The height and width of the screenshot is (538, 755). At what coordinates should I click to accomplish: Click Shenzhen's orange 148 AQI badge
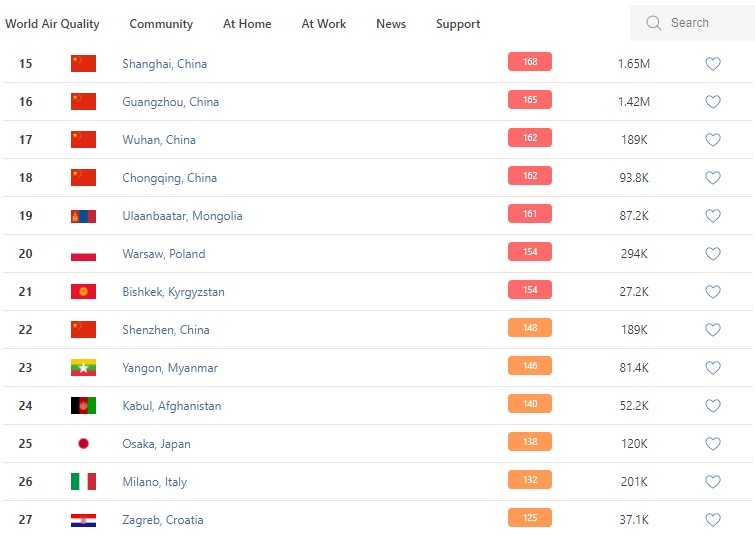530,328
